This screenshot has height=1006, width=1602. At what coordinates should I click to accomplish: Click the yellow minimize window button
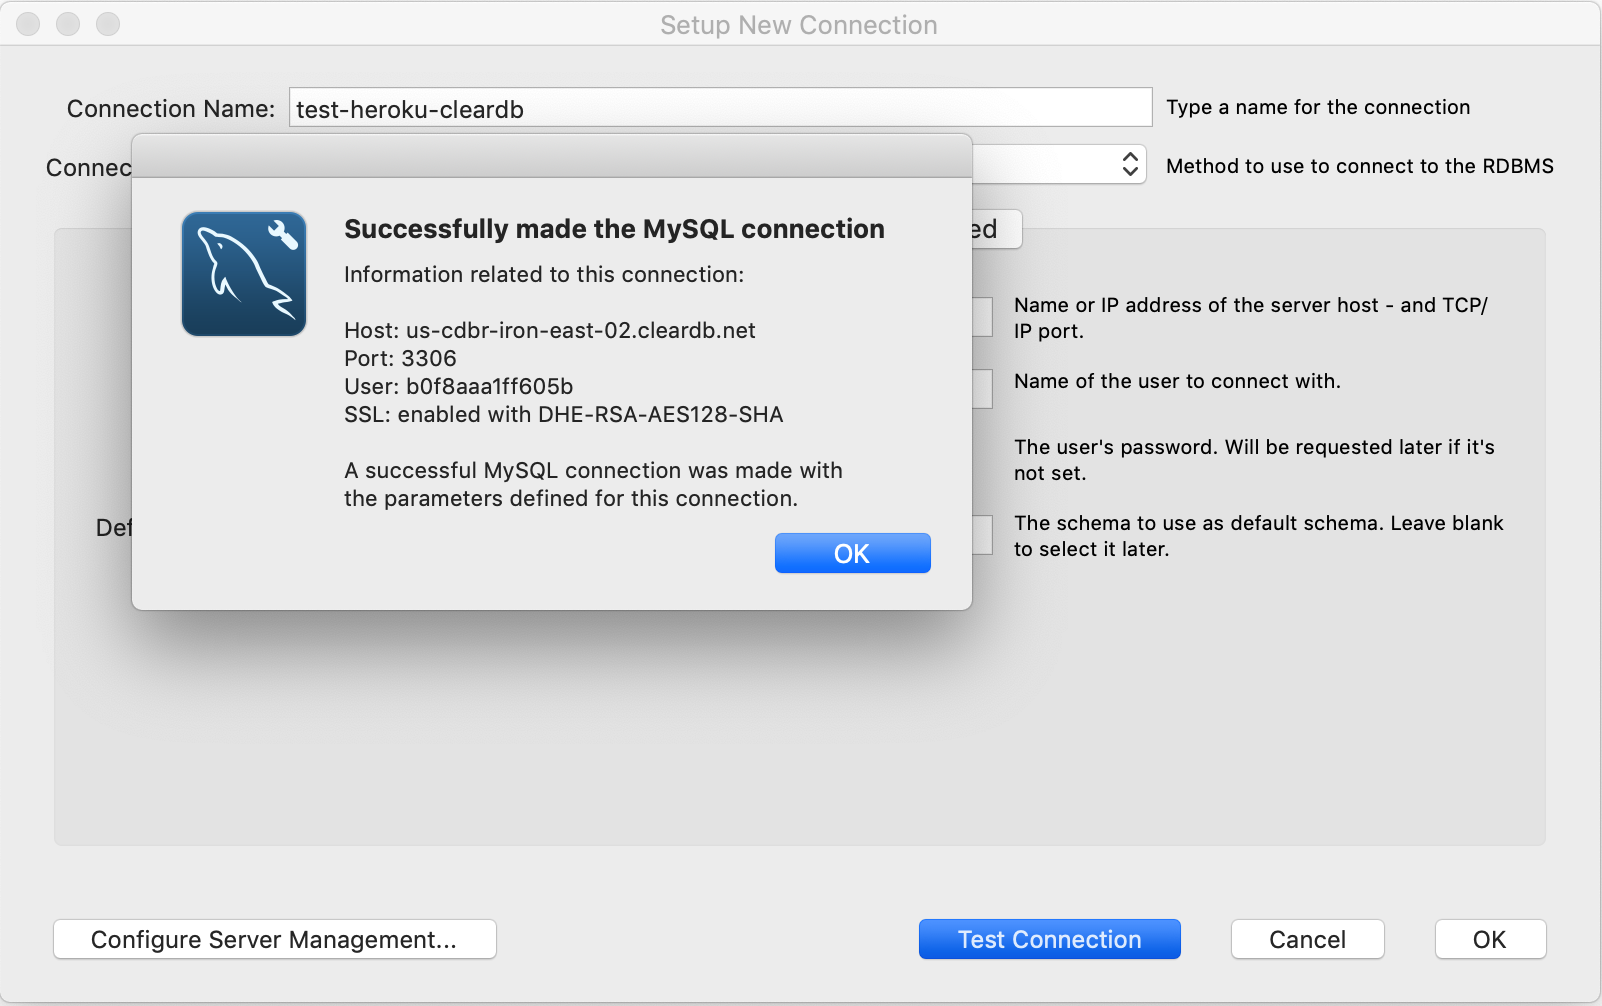[x=67, y=24]
